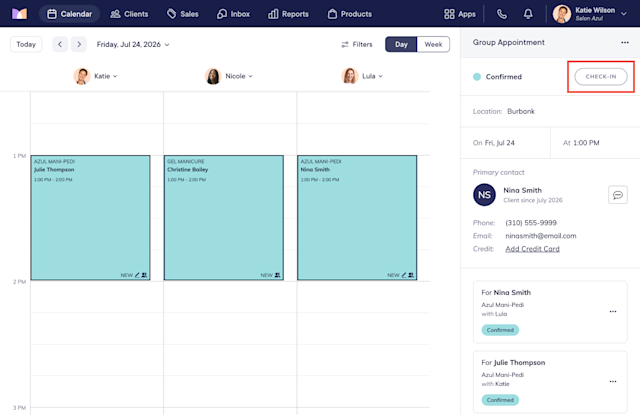
Task: Open Group Appointment more options dots
Action: click(624, 42)
